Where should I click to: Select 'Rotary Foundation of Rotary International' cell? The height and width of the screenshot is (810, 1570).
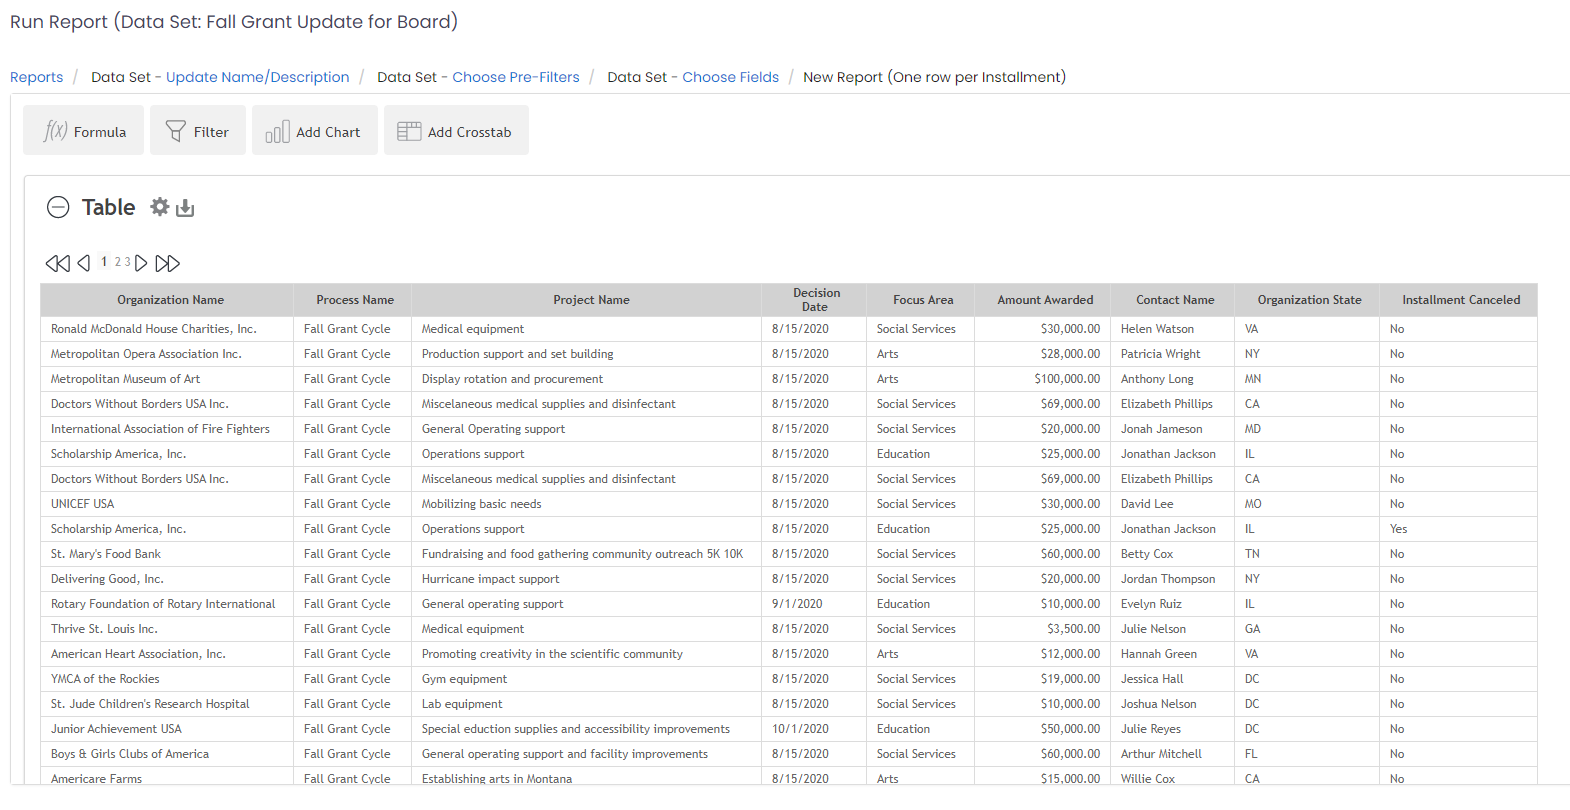tap(167, 604)
